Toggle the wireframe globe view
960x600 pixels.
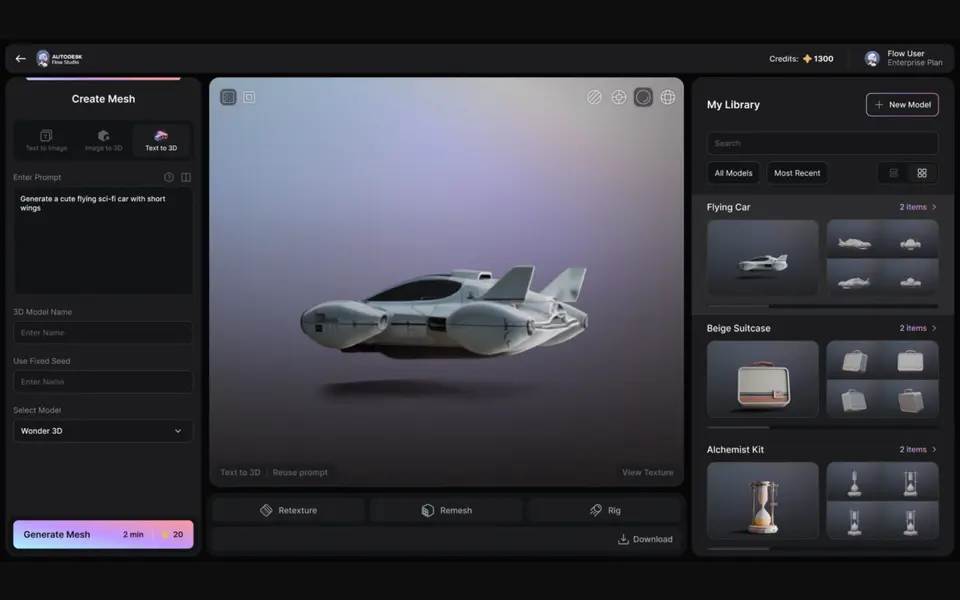pyautogui.click(x=667, y=97)
